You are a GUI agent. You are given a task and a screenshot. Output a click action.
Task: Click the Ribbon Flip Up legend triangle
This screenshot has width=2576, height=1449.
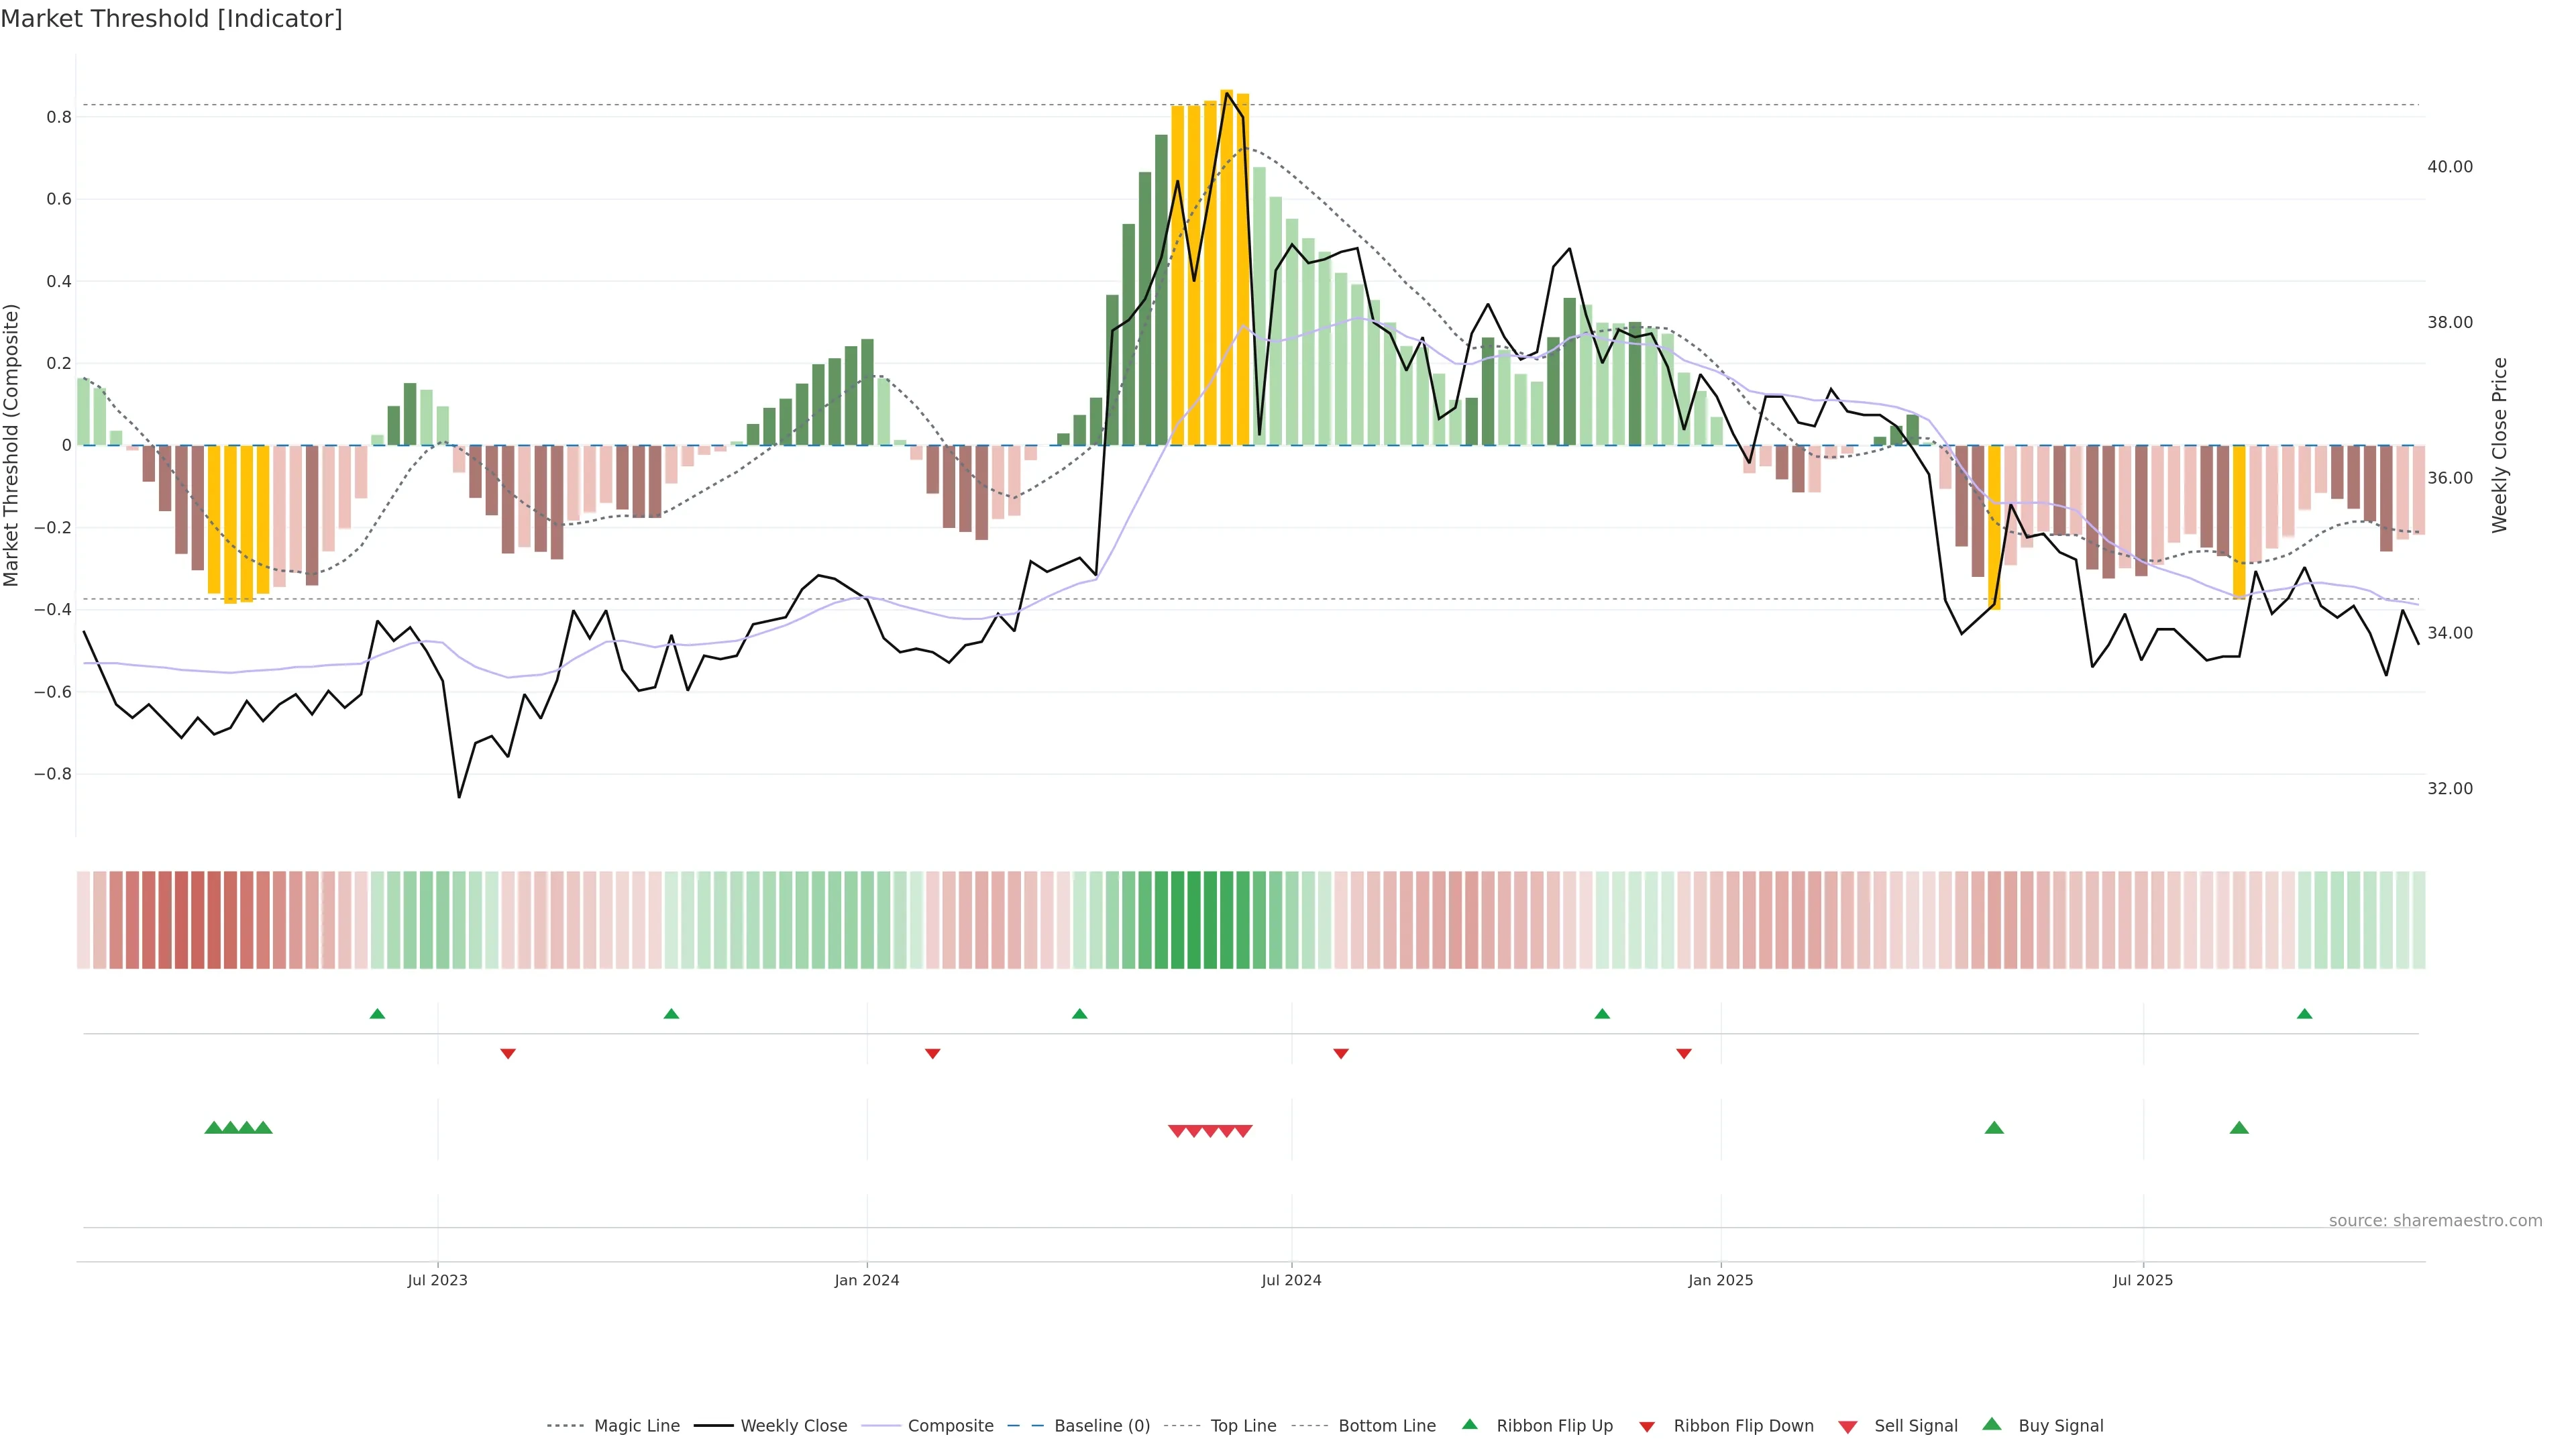[1470, 1424]
